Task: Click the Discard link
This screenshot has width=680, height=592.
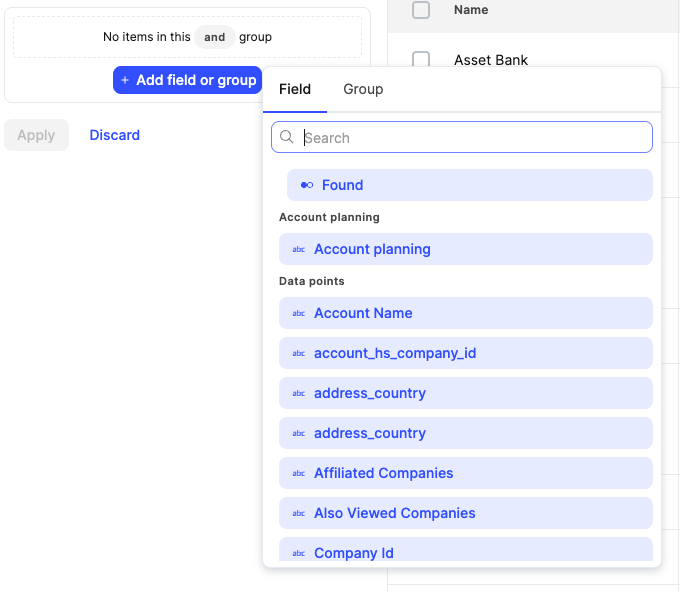Action: click(115, 135)
